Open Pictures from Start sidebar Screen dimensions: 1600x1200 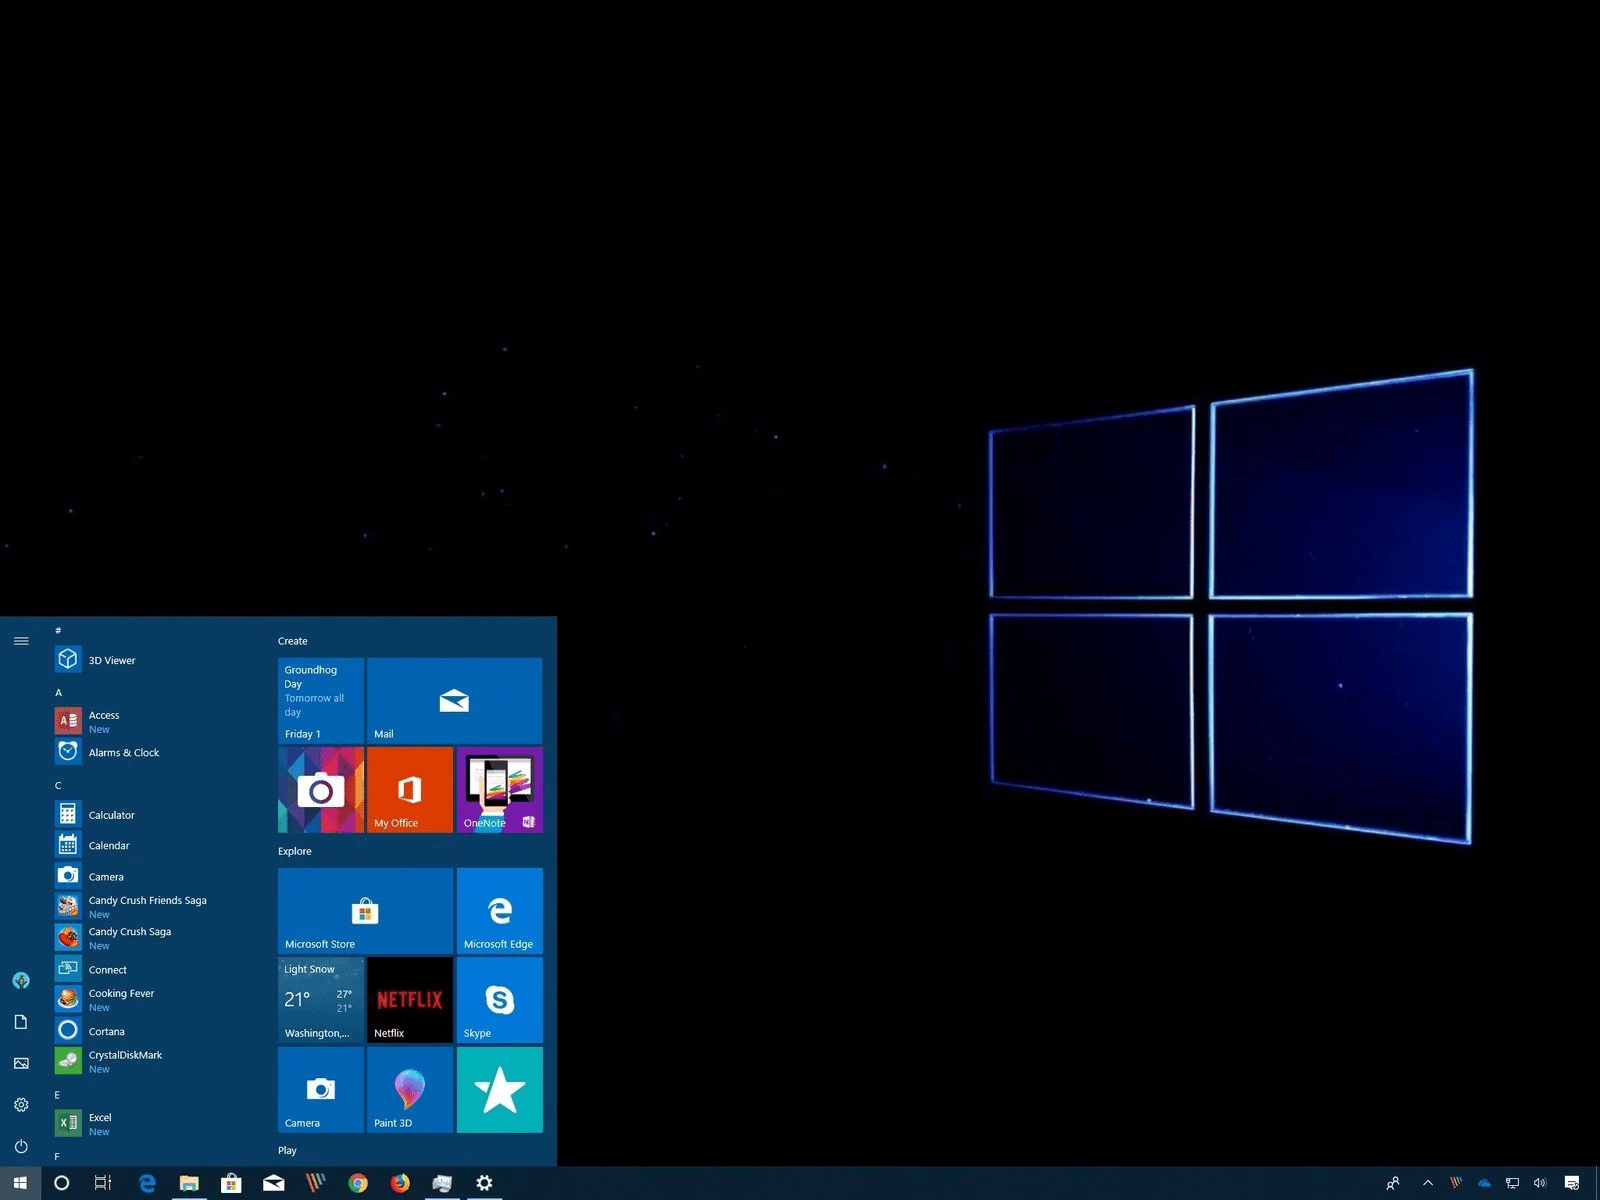[x=21, y=1063]
